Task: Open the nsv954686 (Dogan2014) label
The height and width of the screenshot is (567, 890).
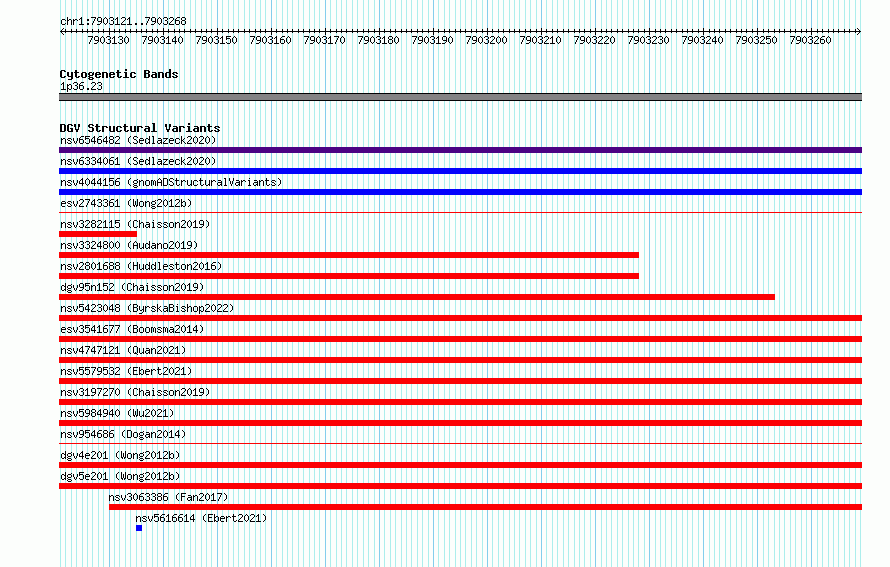Action: [x=123, y=434]
